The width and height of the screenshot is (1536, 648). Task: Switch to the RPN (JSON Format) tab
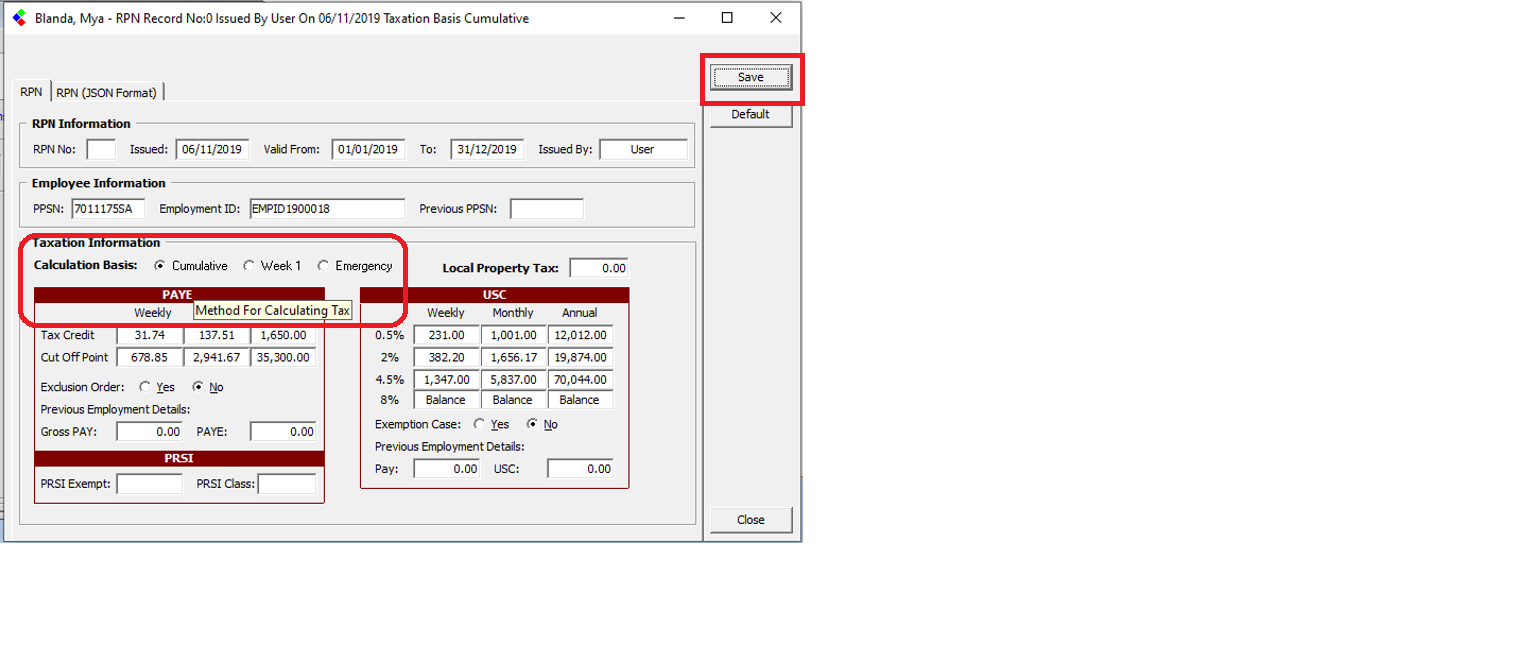point(106,92)
